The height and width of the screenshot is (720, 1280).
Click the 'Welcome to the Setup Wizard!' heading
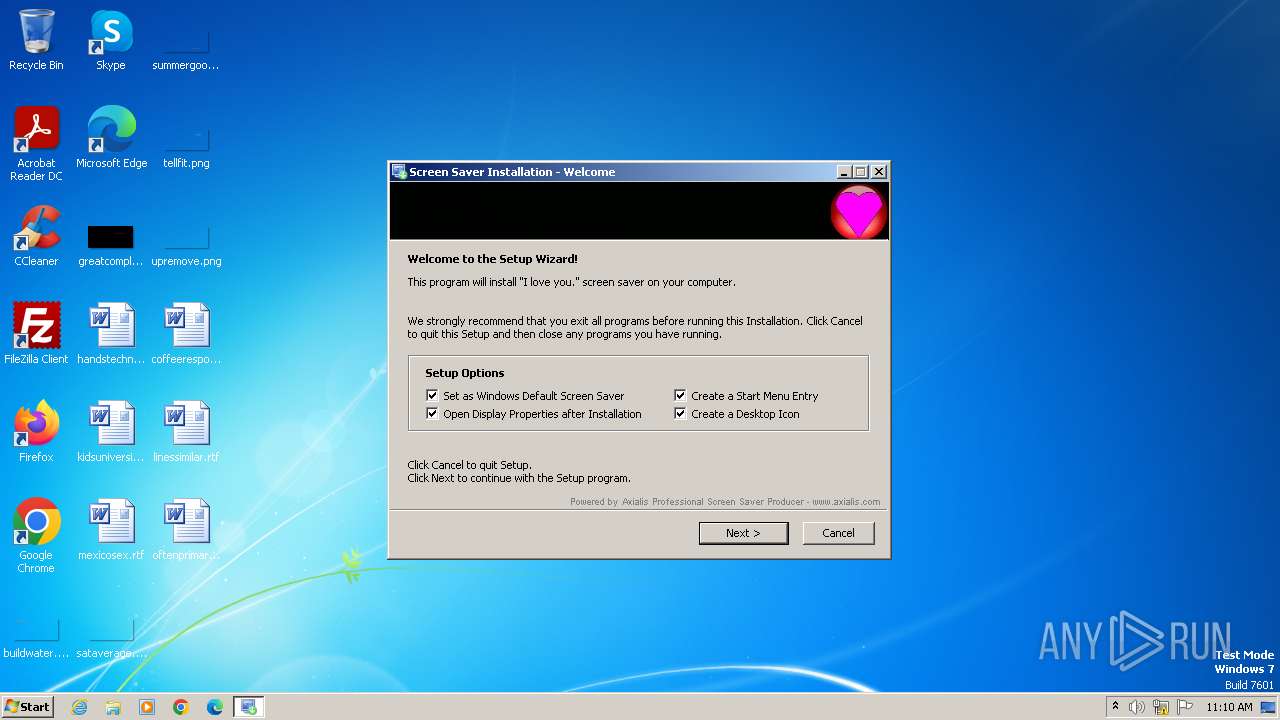click(492, 259)
